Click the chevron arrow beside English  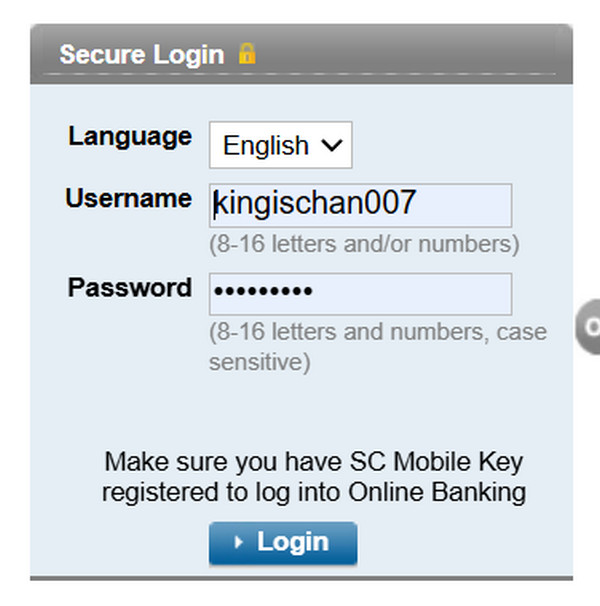pyautogui.click(x=331, y=146)
